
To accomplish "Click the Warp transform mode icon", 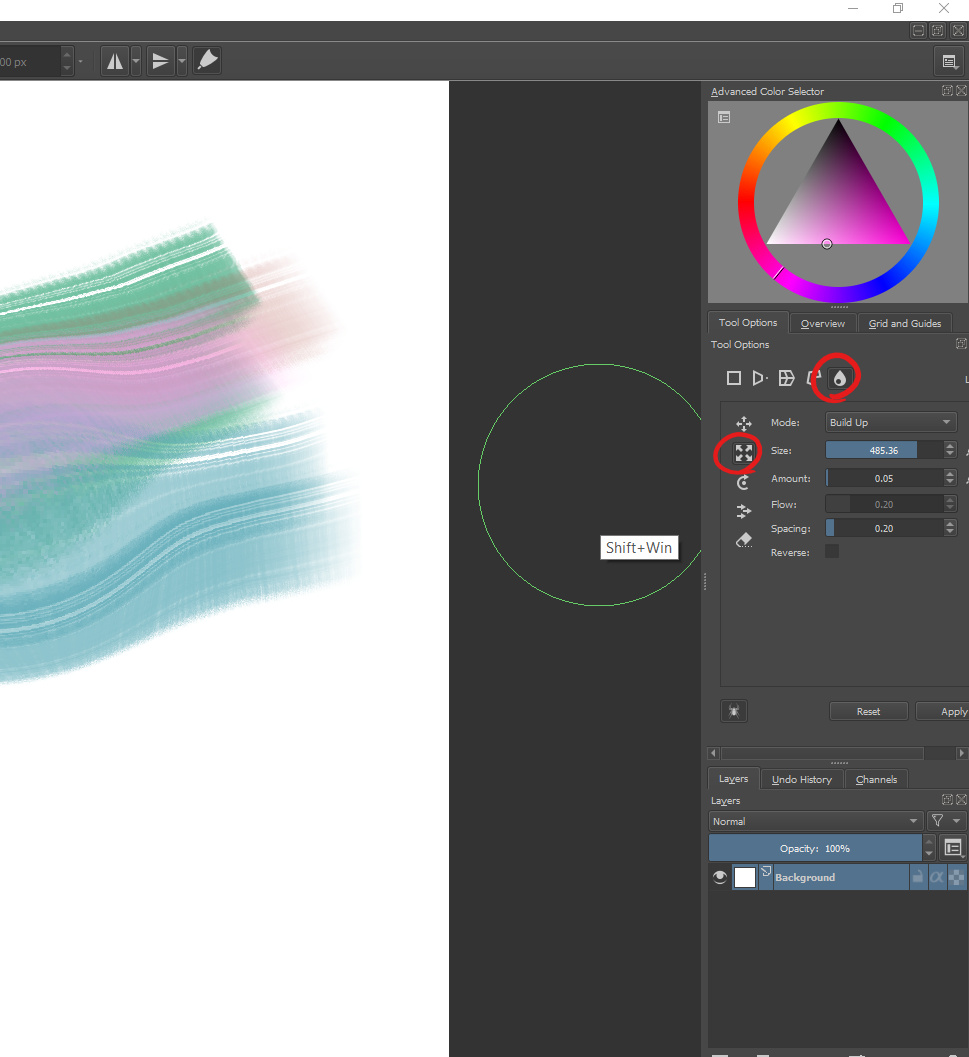I will (x=787, y=378).
